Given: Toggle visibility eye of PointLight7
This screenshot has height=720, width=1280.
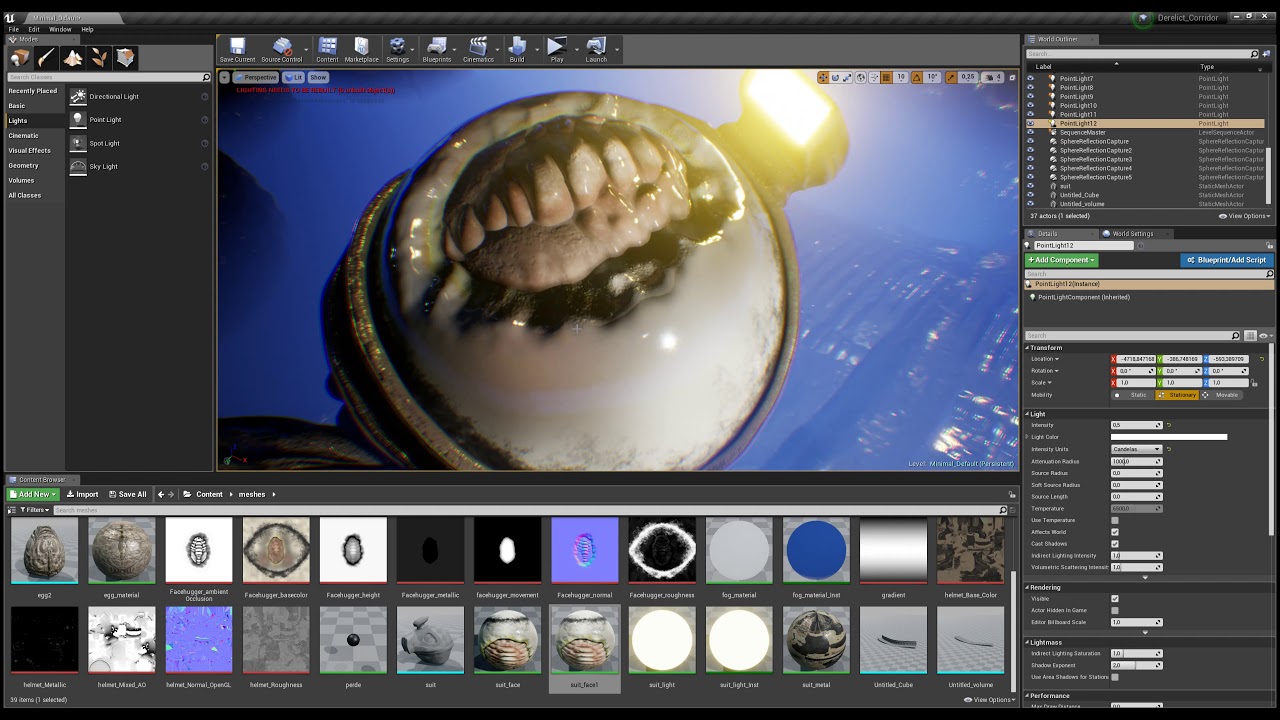Looking at the screenshot, I should point(1030,78).
